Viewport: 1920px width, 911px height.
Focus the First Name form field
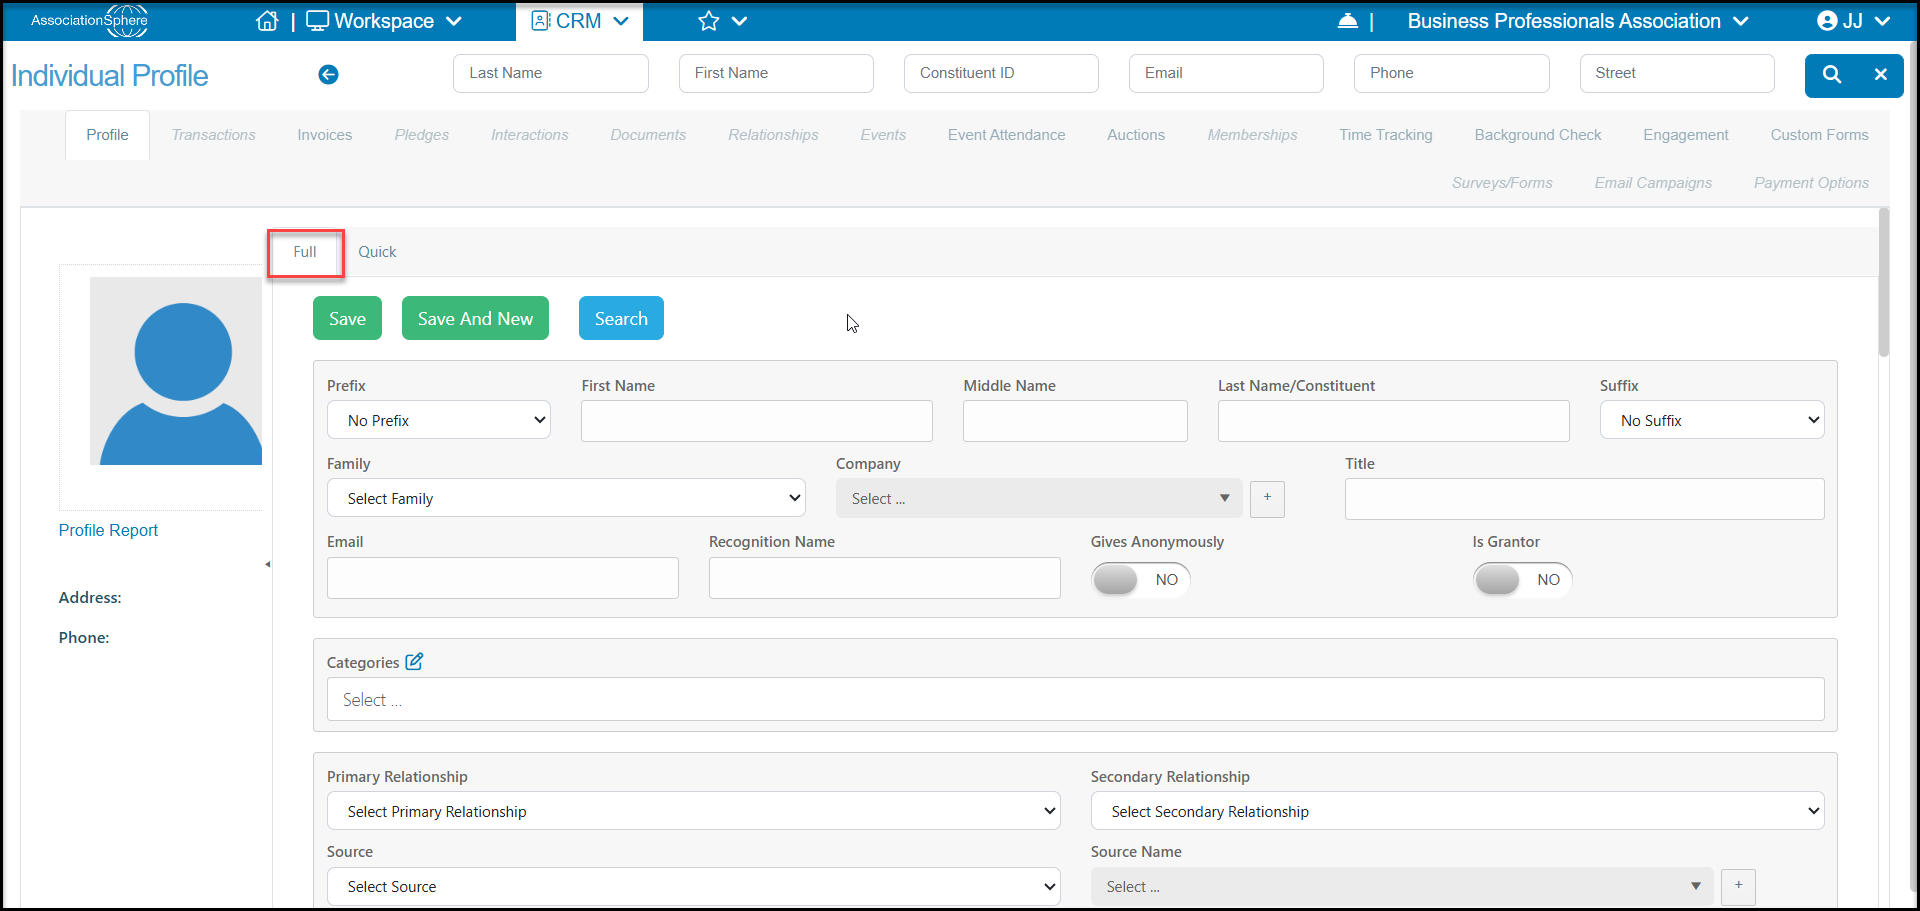[x=757, y=421]
